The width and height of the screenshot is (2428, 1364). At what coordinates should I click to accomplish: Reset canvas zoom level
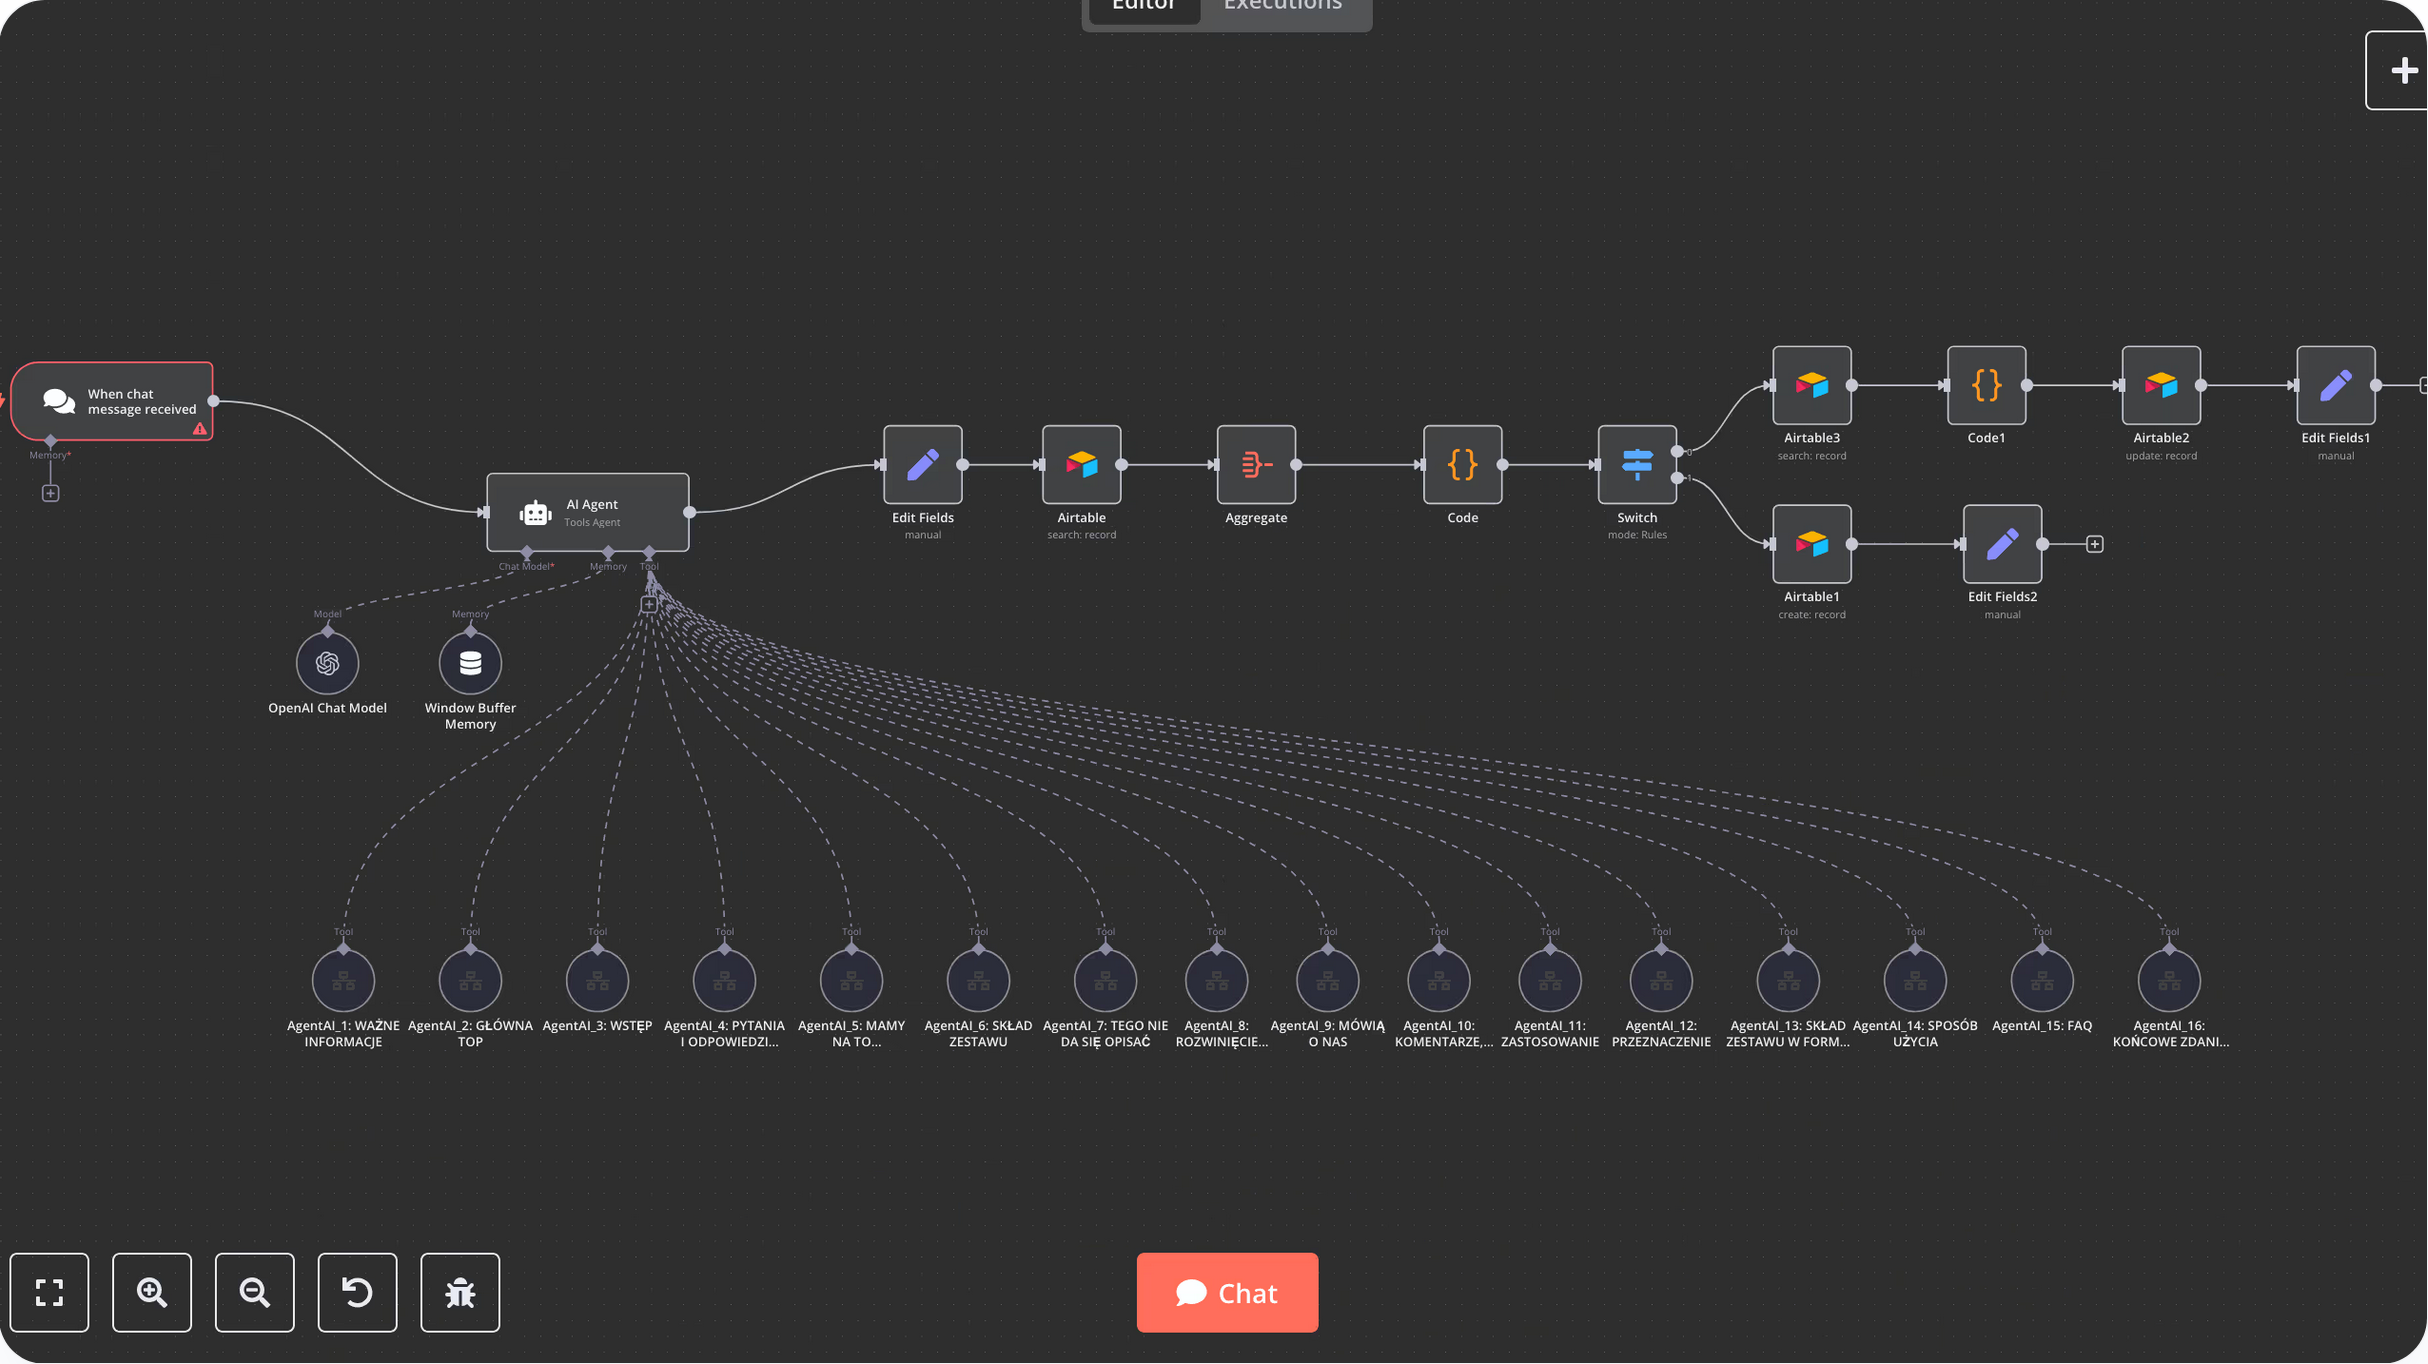pos(357,1293)
